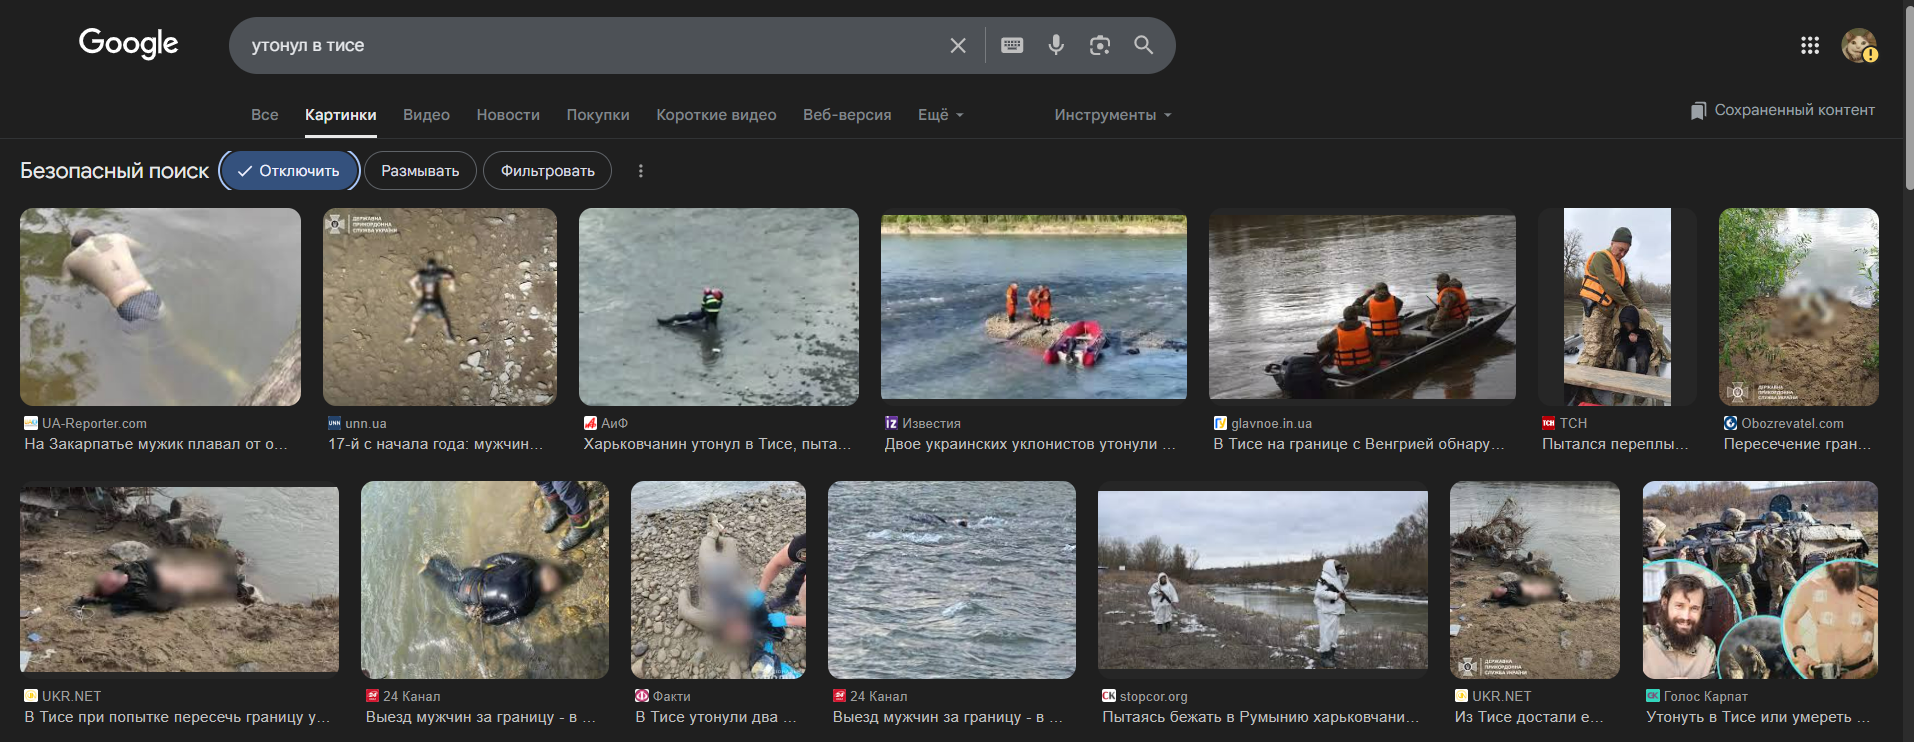Image resolution: width=1914 pixels, height=742 pixels.
Task: Switch to the Видео tab
Action: coord(426,115)
